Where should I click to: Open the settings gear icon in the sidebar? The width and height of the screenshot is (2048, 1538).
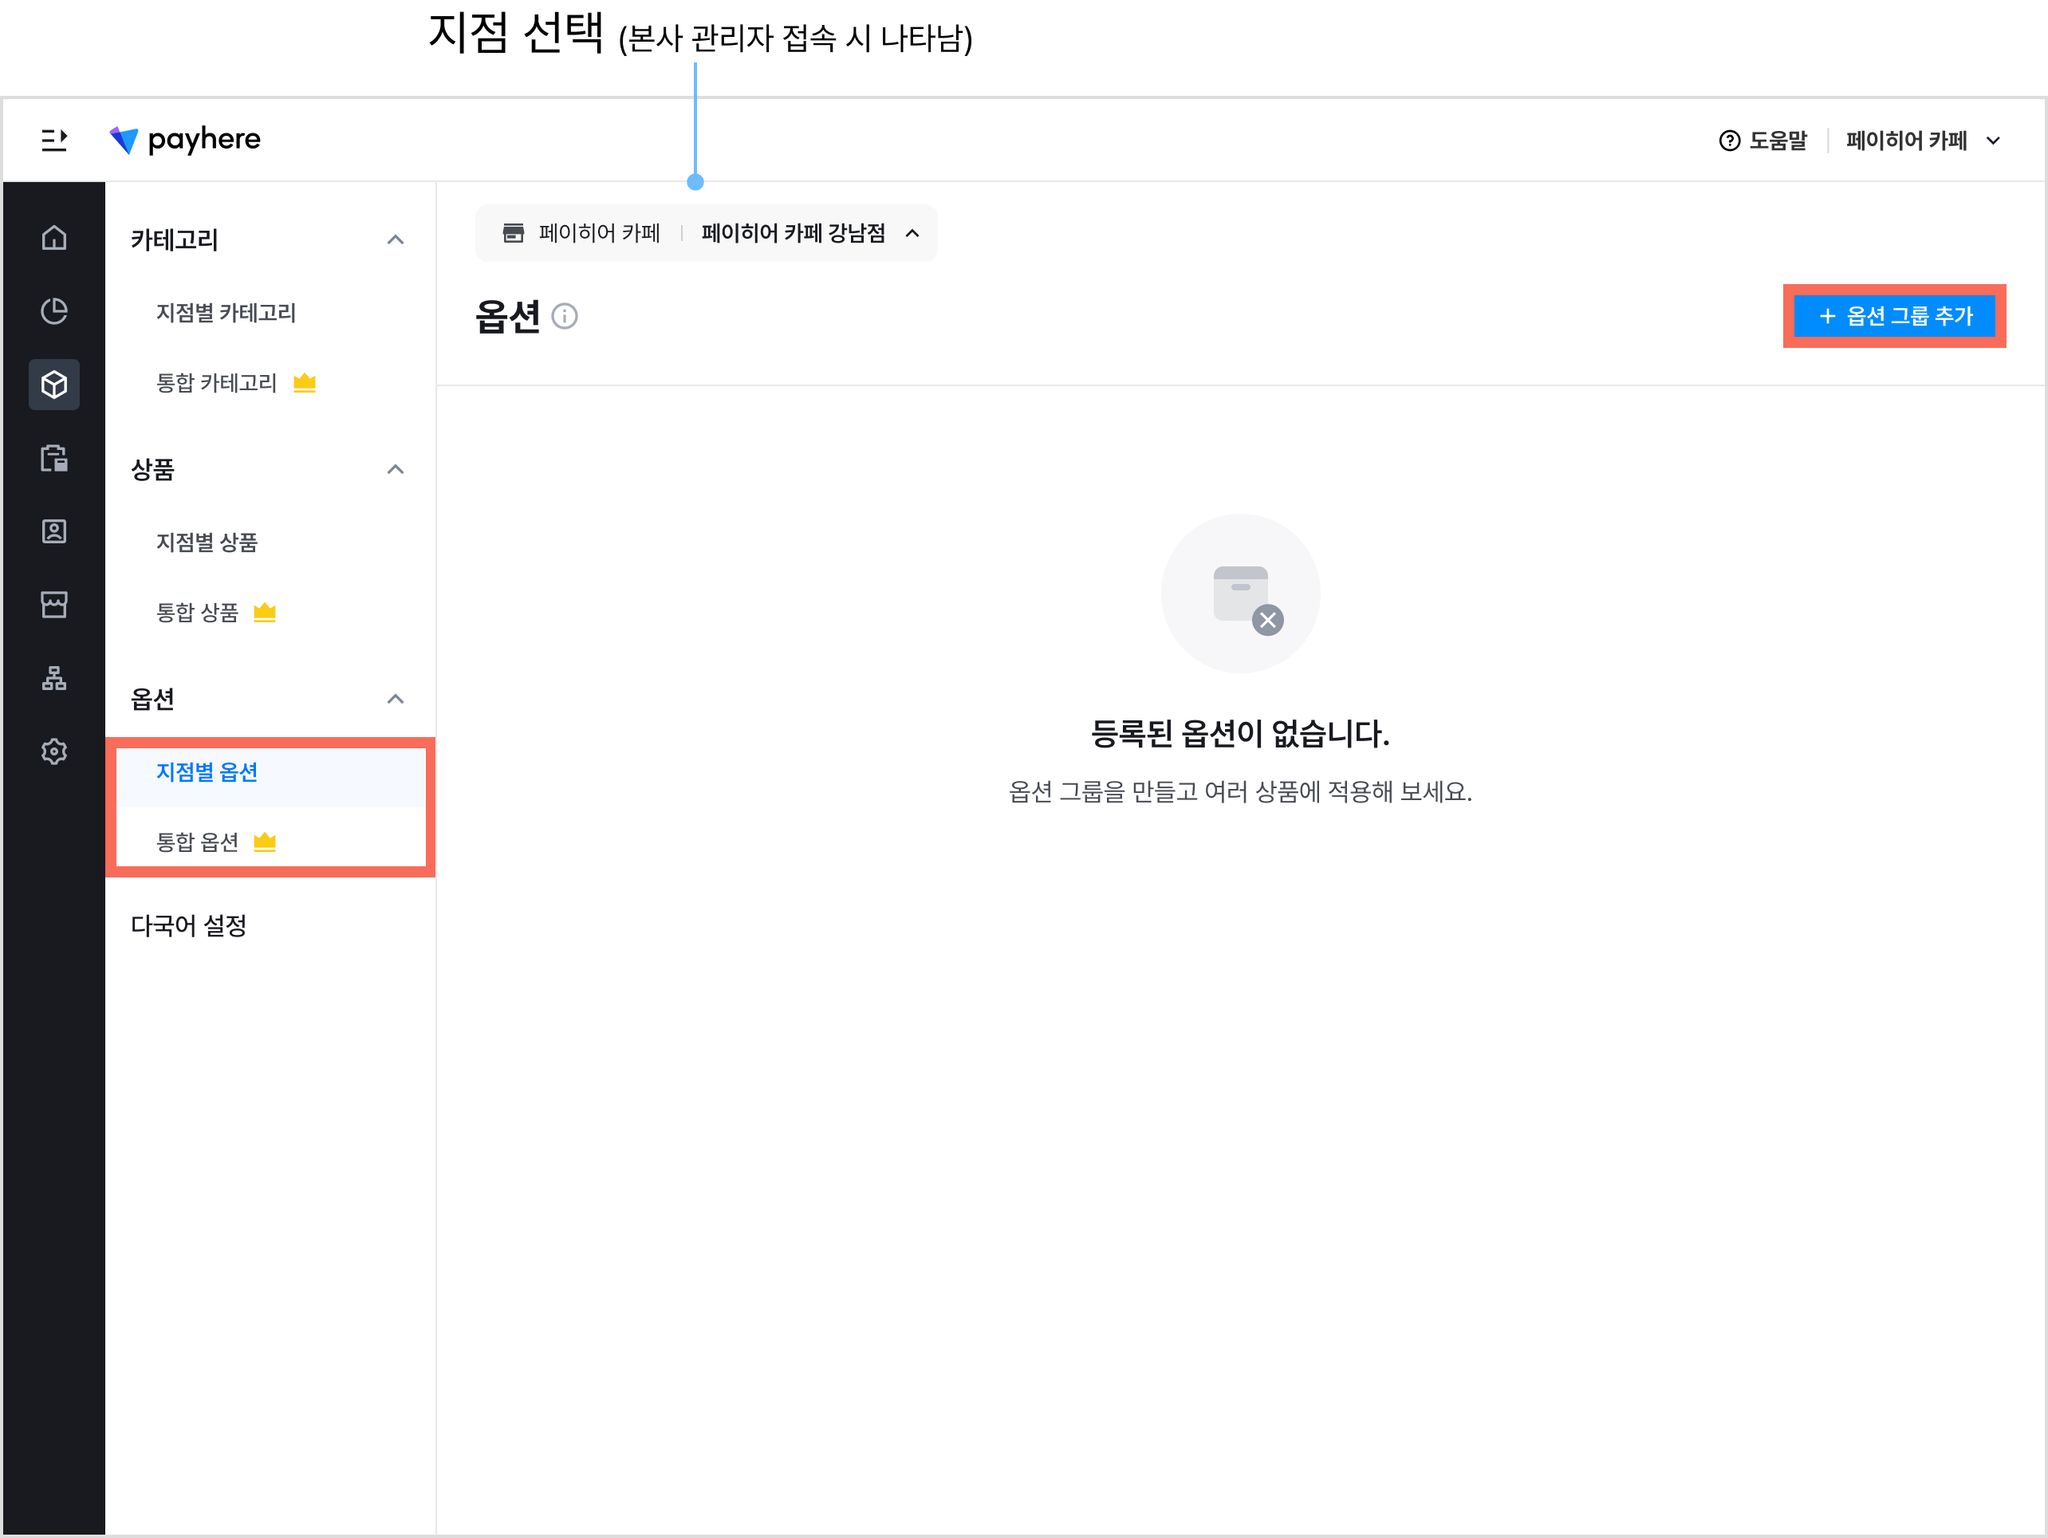54,751
